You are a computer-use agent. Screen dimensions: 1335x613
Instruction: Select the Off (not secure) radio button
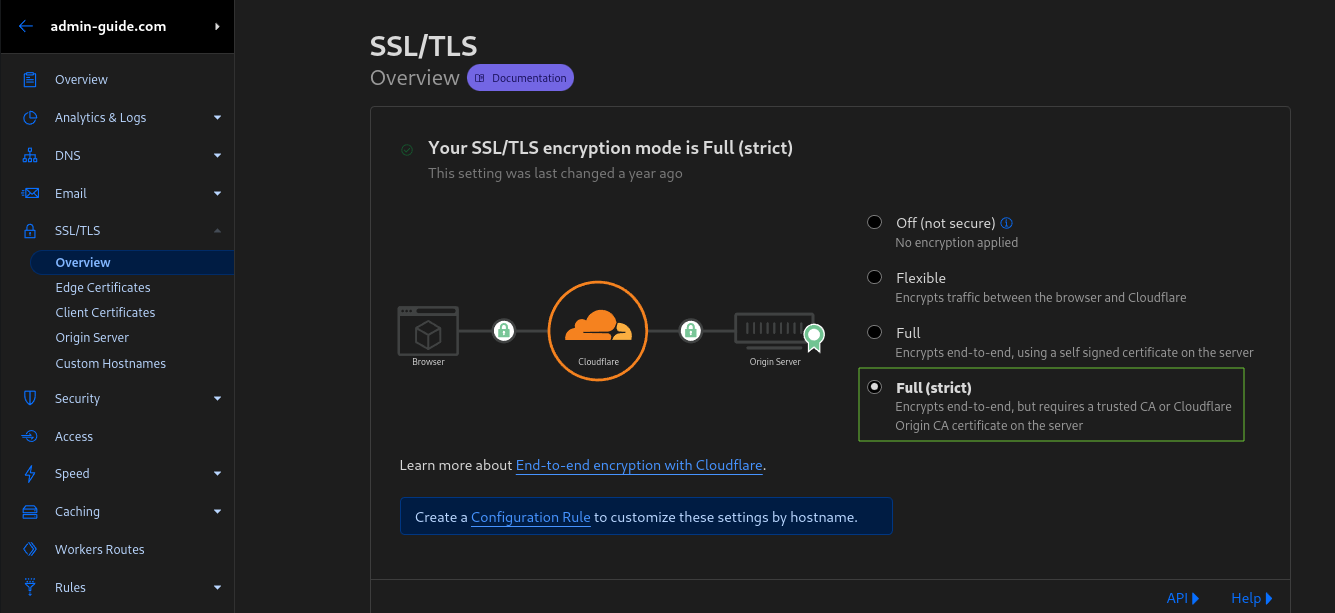point(875,222)
